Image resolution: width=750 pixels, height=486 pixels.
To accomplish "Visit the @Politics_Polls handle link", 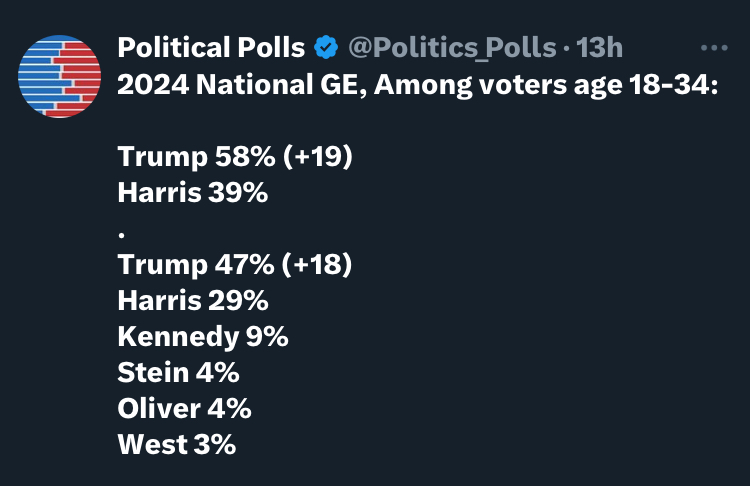I will click(x=452, y=47).
